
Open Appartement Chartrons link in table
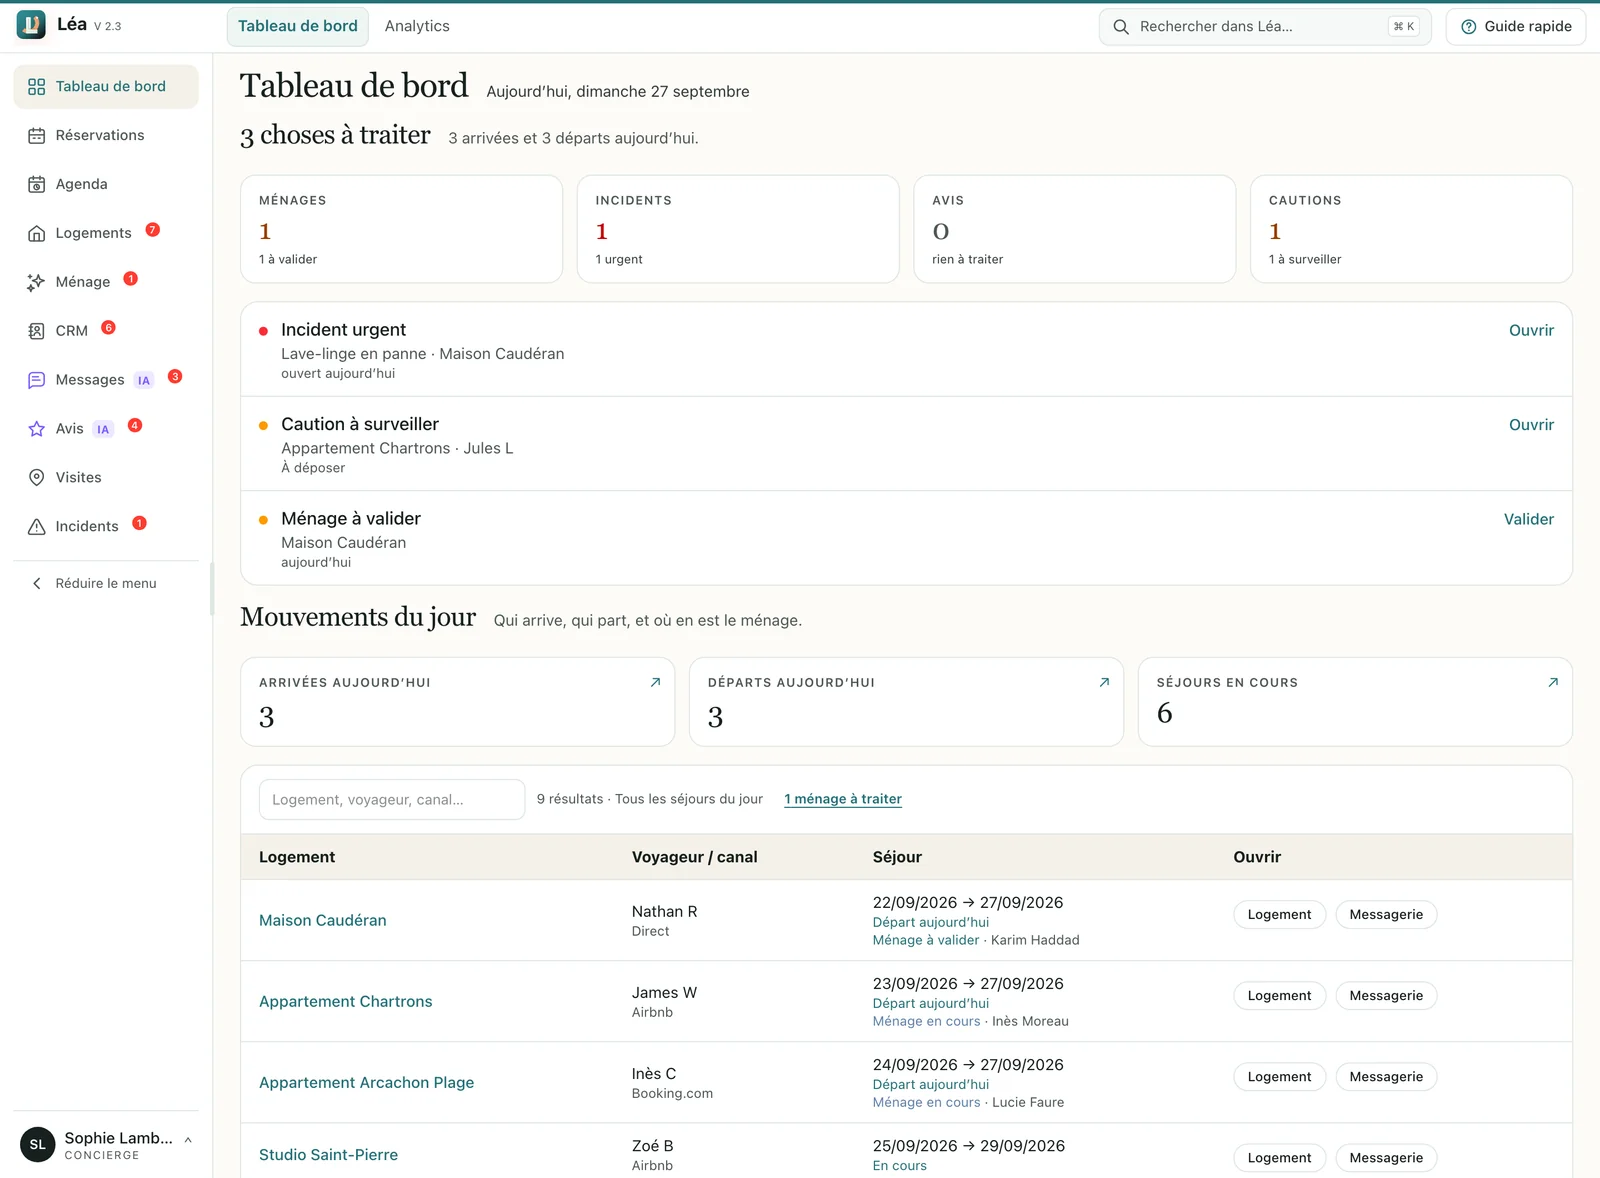click(x=346, y=1002)
